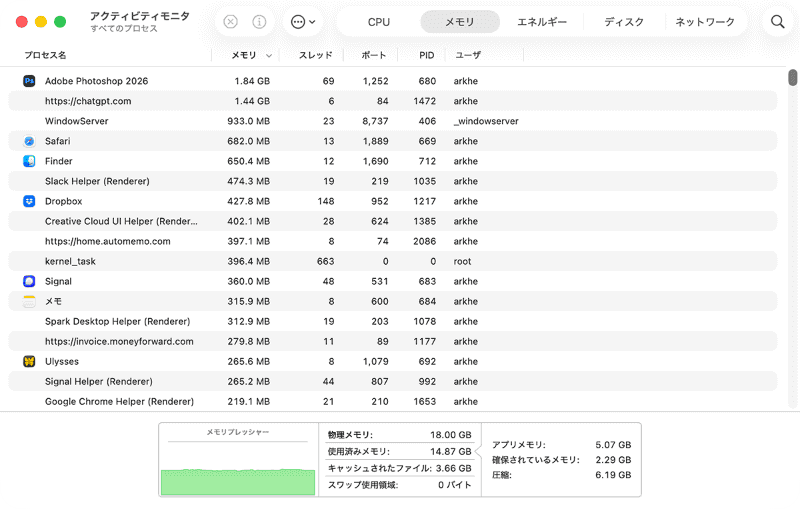800x509 pixels.
Task: Switch to the CPU tab
Action: (x=379, y=22)
